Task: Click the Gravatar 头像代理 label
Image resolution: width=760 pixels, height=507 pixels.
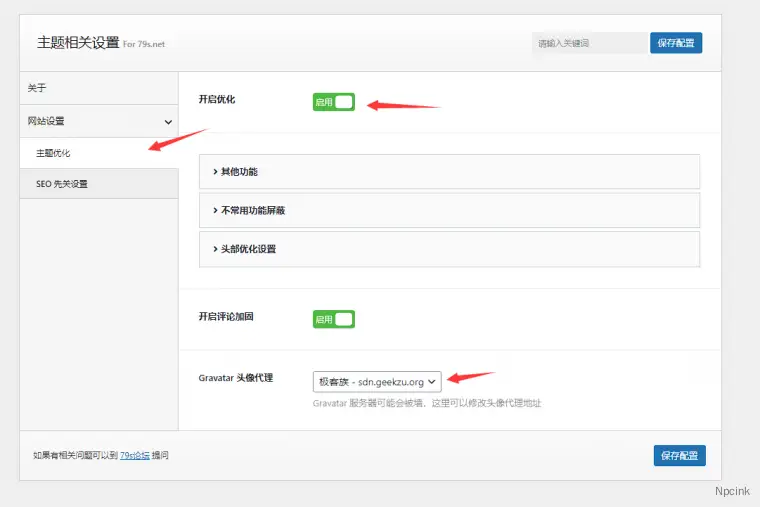Action: [242, 378]
